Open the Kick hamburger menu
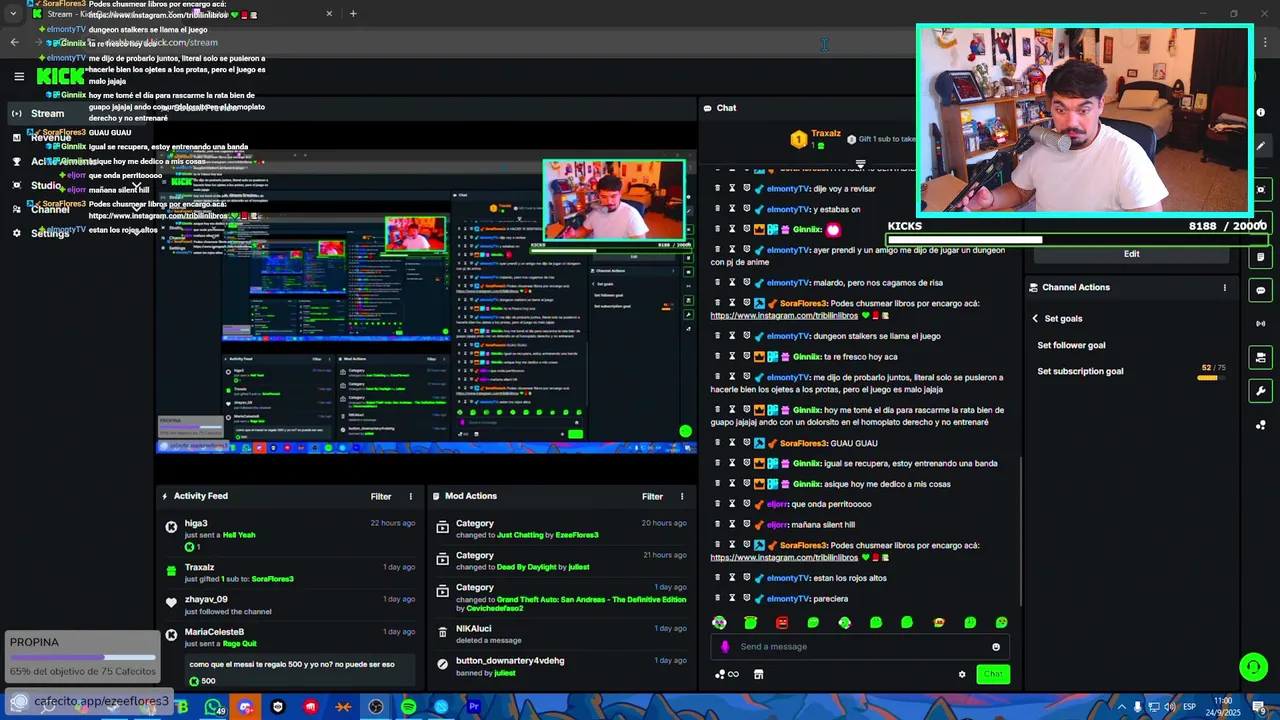The width and height of the screenshot is (1280, 720). 19,76
